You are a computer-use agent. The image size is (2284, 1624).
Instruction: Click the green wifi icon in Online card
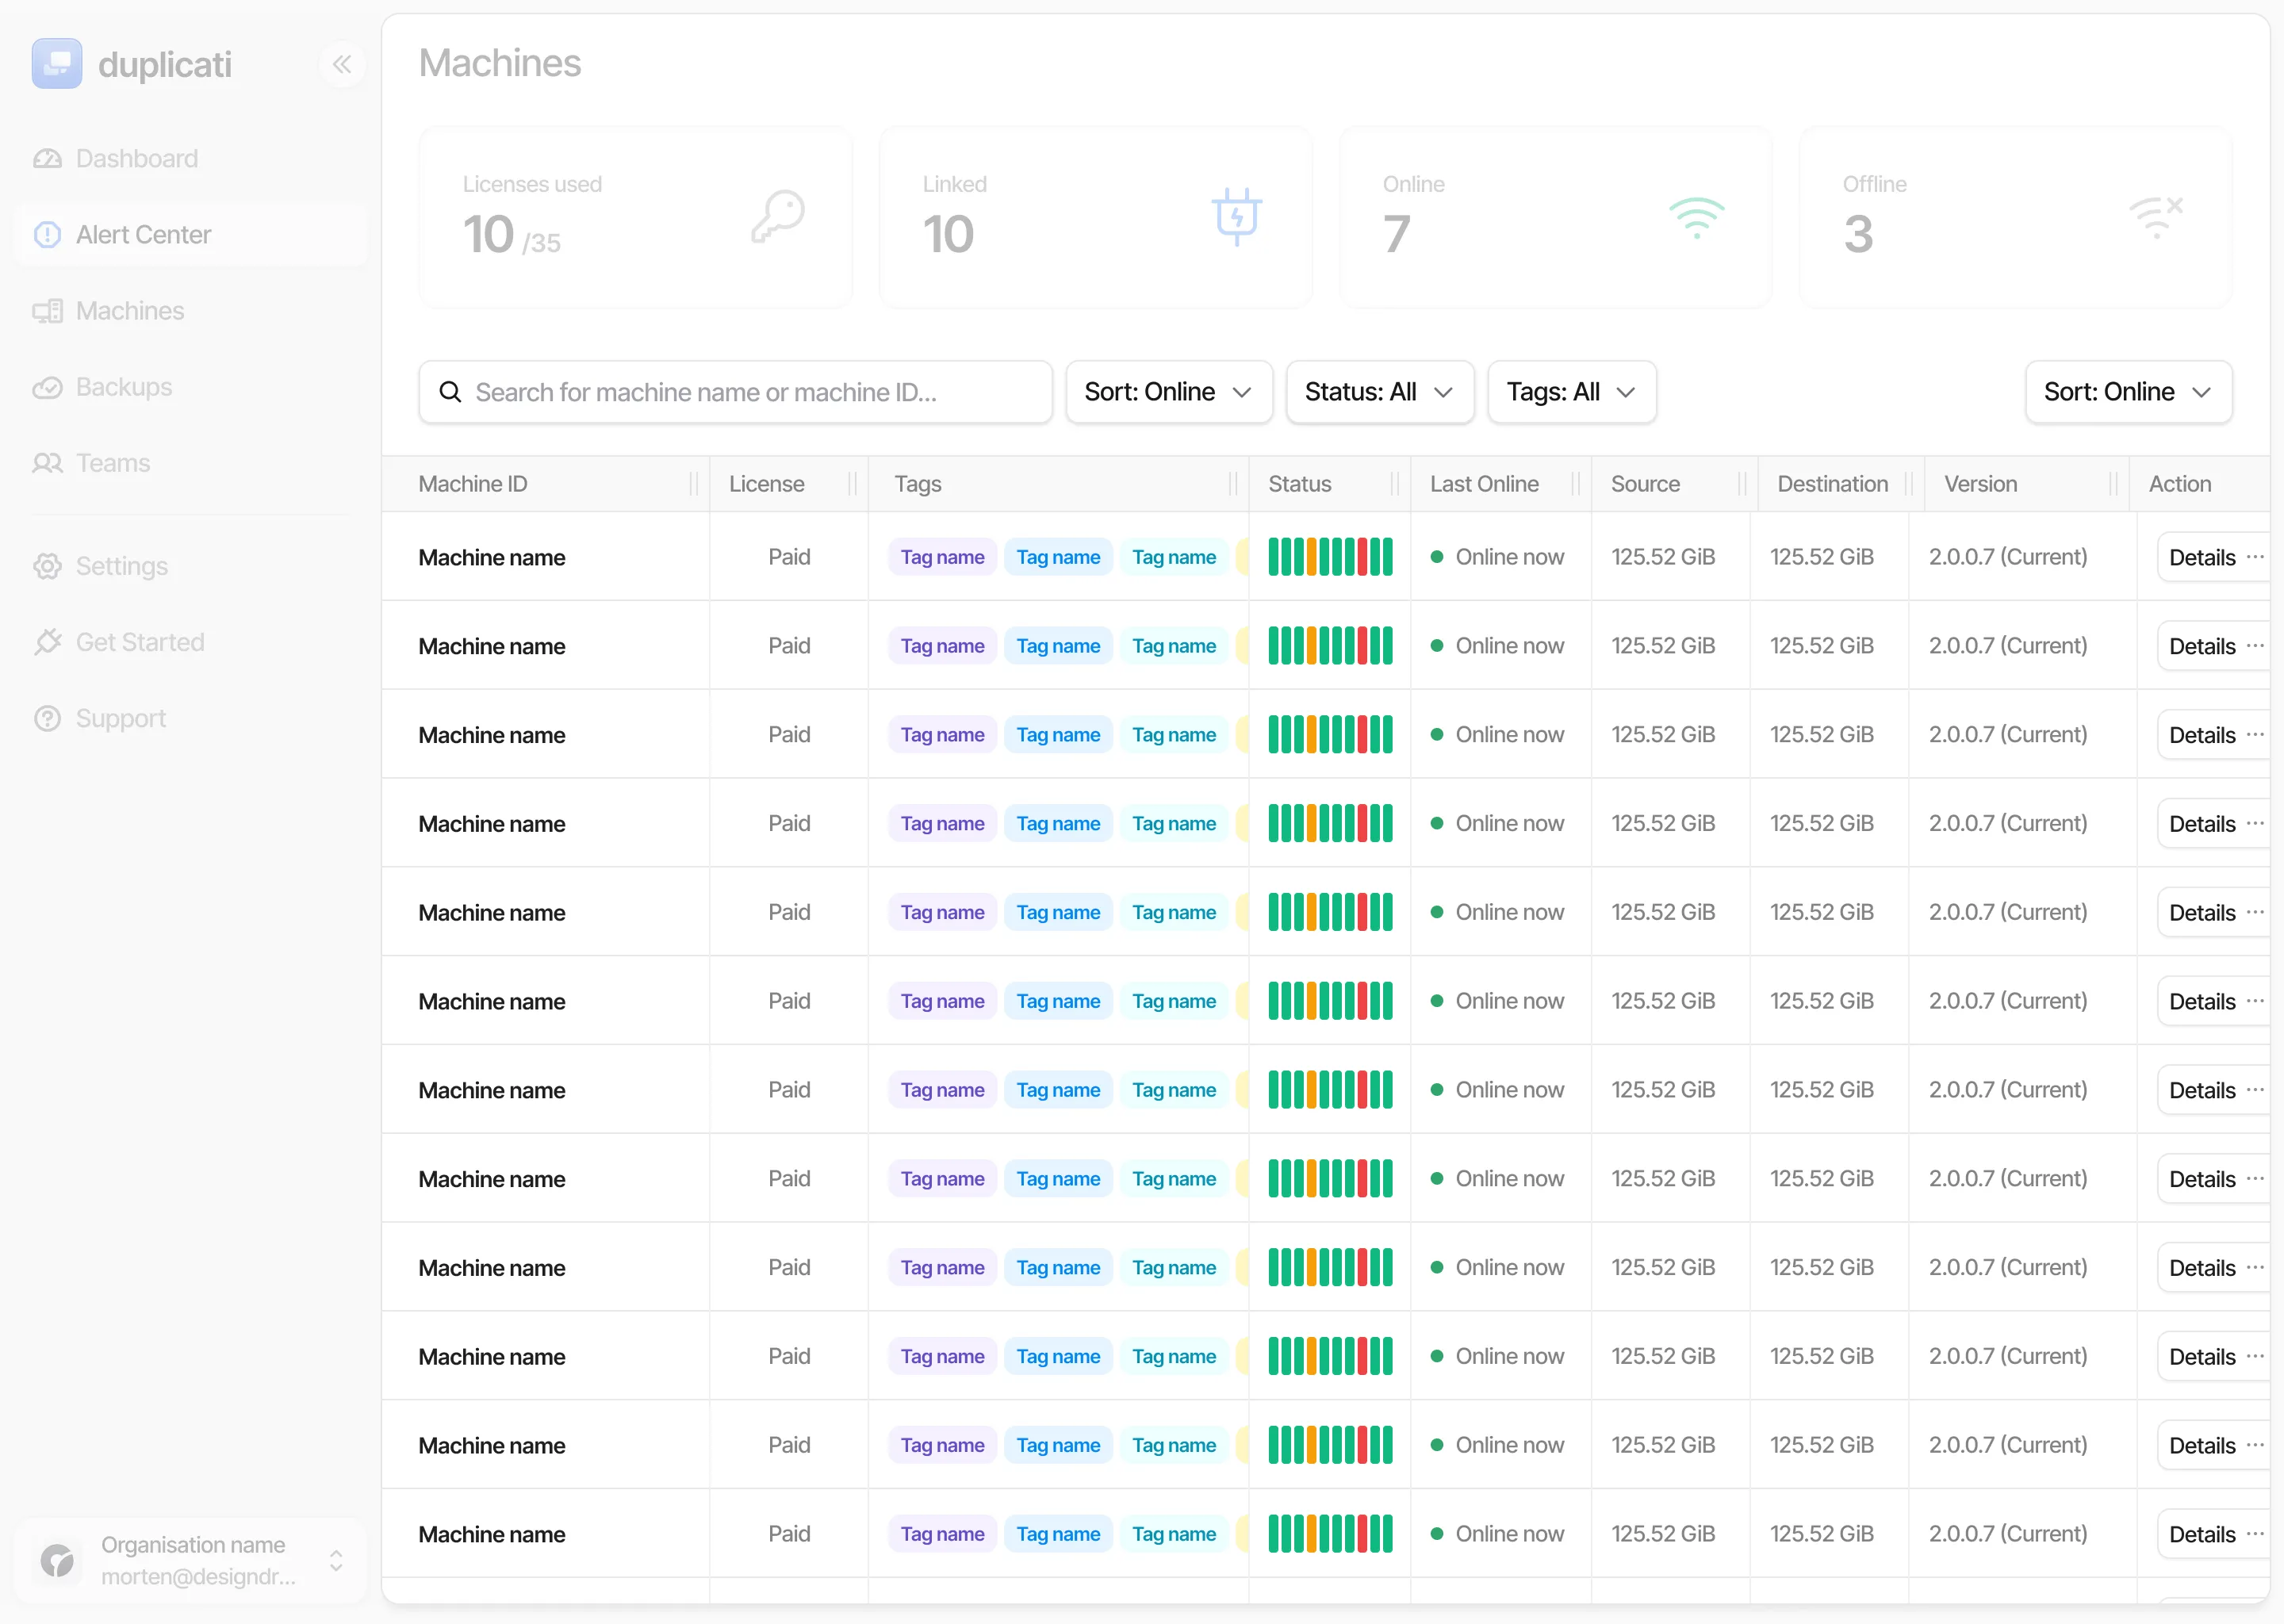(x=1696, y=217)
